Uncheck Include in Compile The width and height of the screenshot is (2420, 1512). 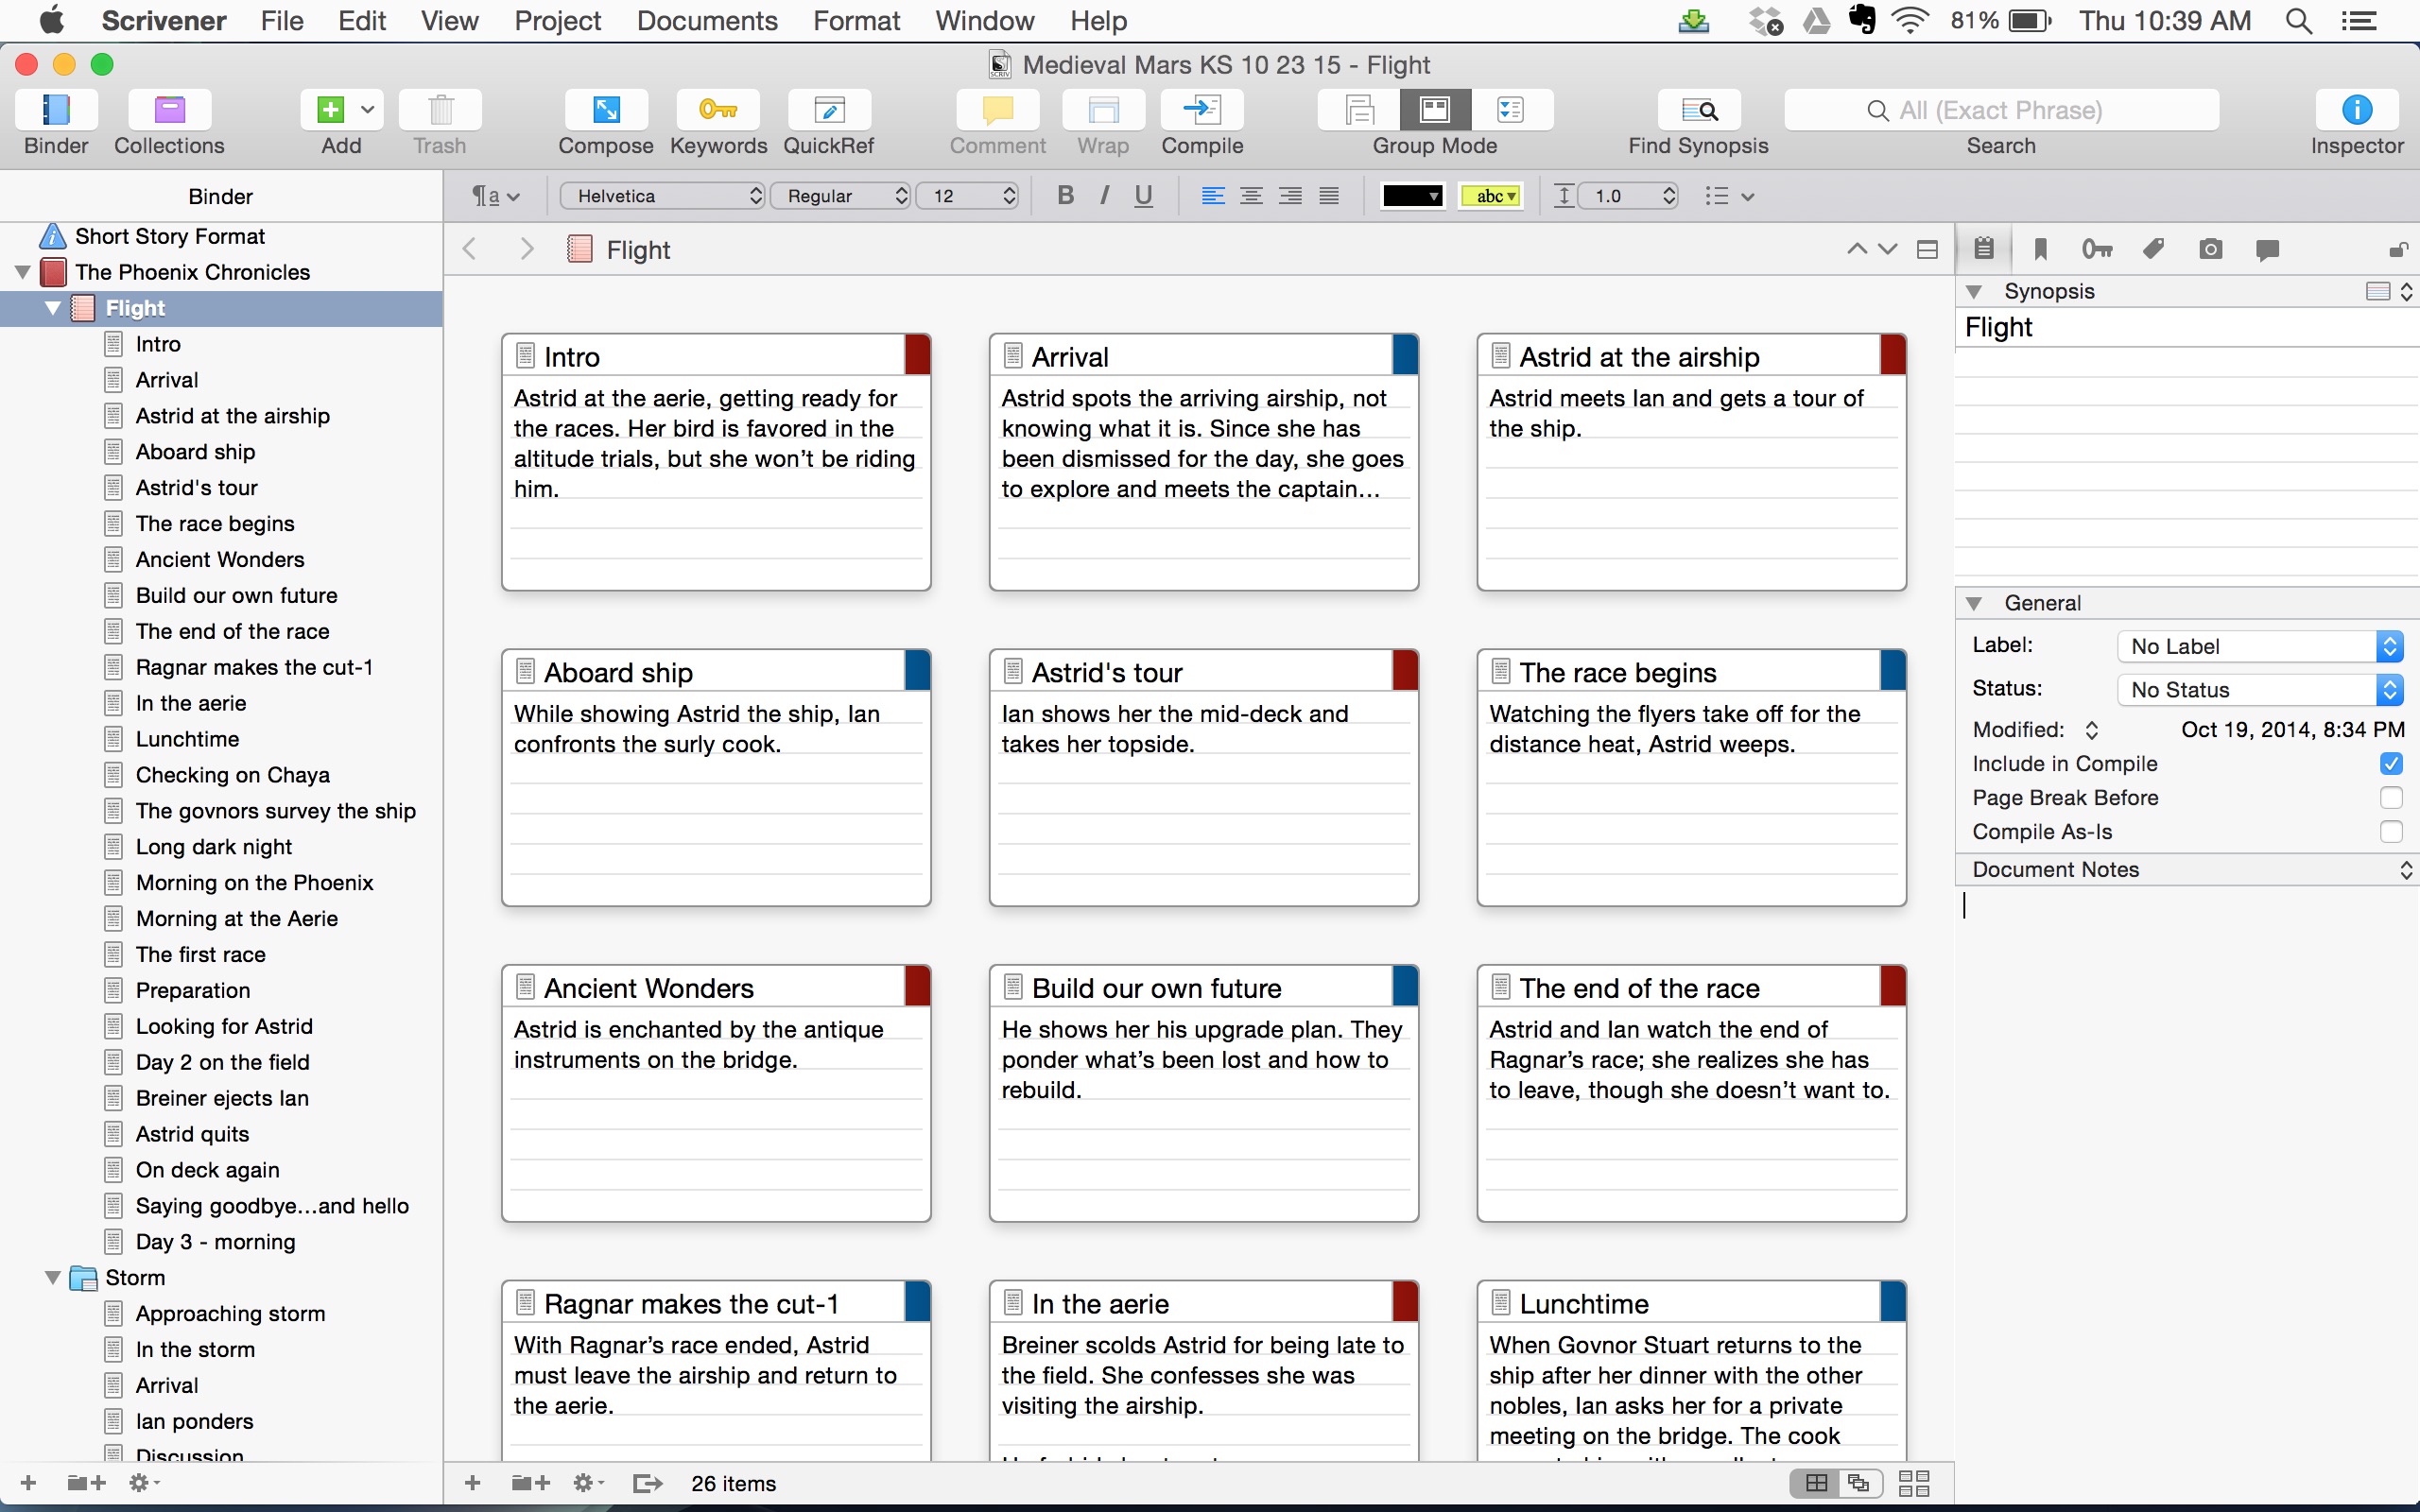pos(2390,764)
